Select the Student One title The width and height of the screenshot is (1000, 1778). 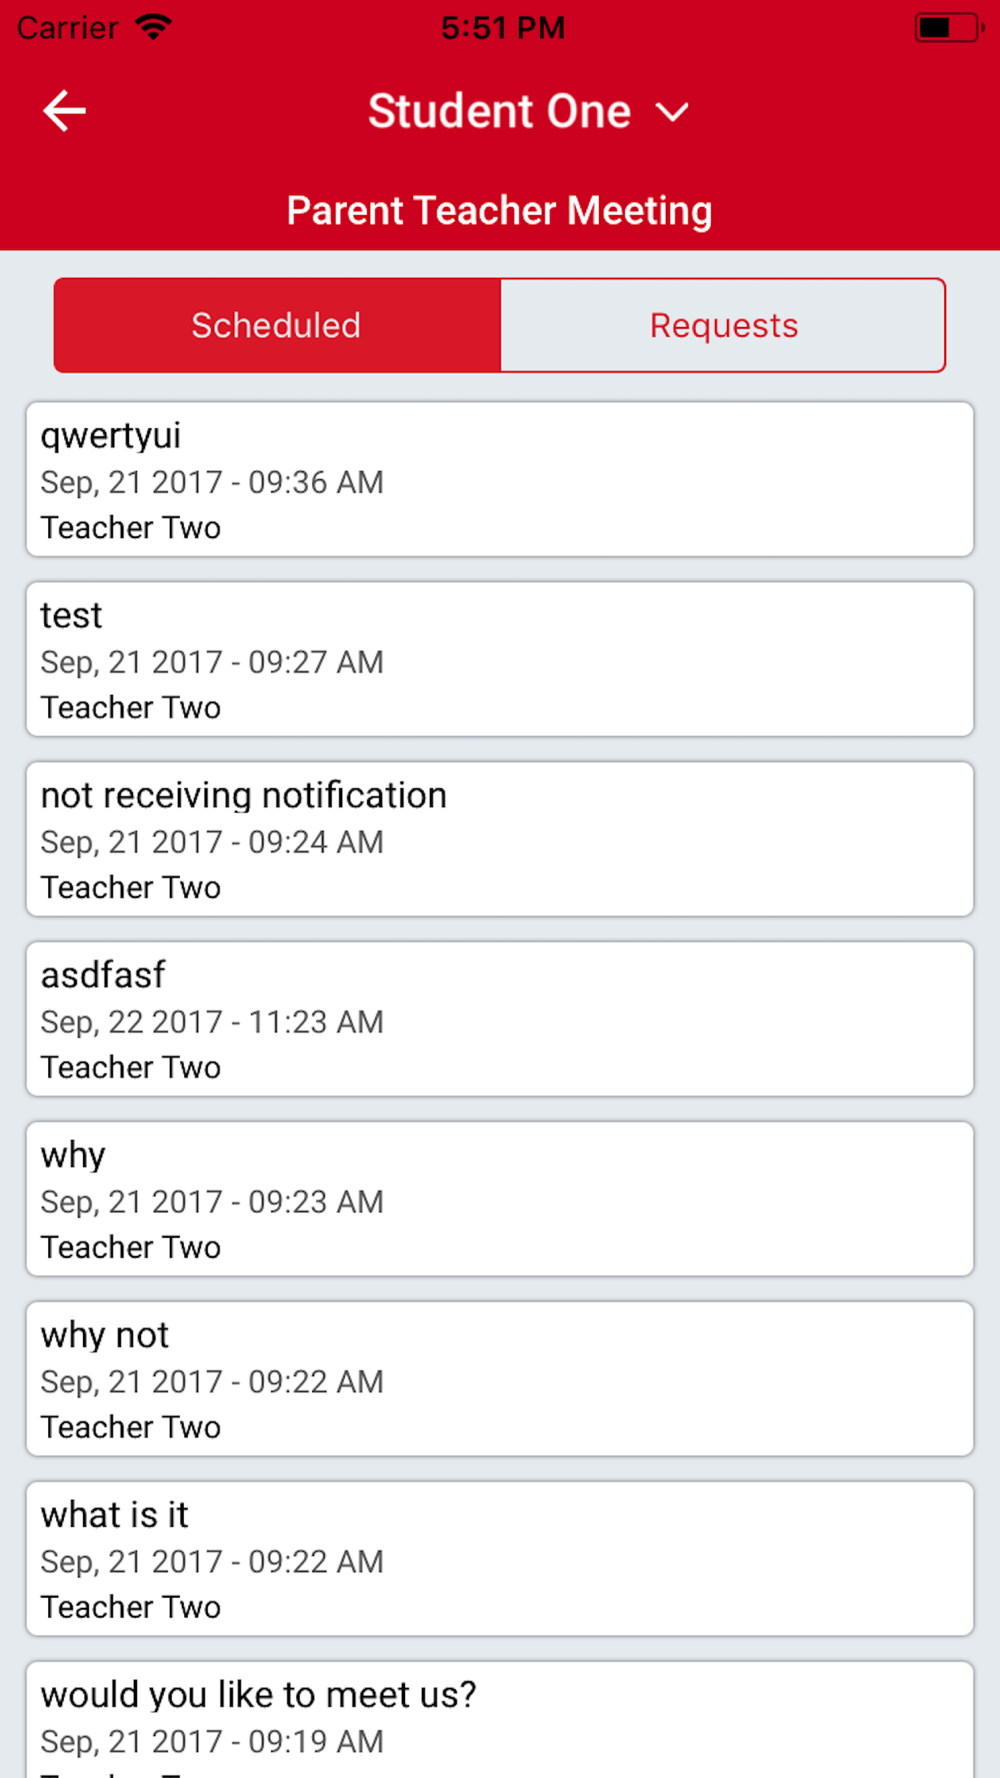[x=499, y=111]
